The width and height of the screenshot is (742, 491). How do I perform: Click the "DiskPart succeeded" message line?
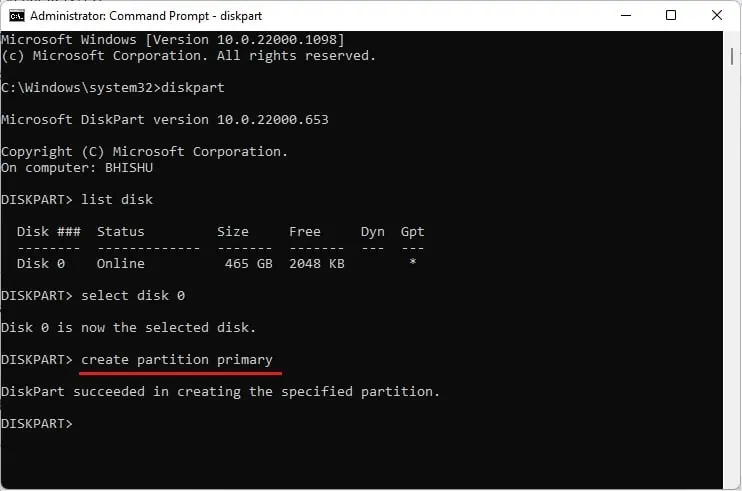[220, 391]
